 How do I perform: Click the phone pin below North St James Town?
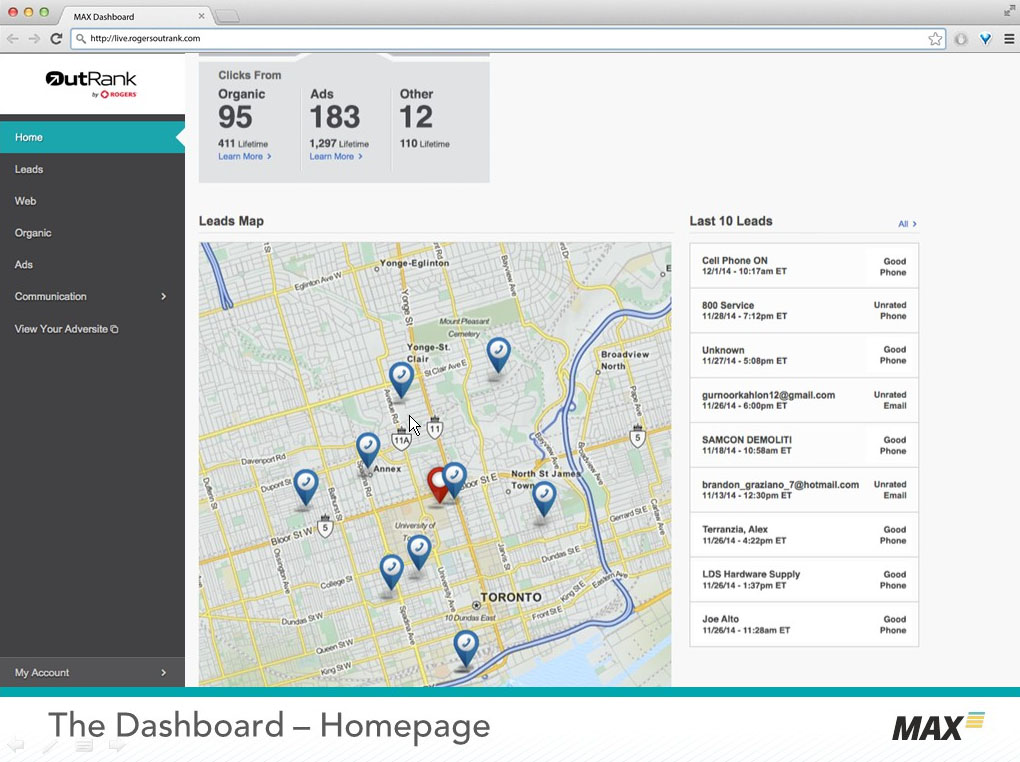(x=544, y=500)
